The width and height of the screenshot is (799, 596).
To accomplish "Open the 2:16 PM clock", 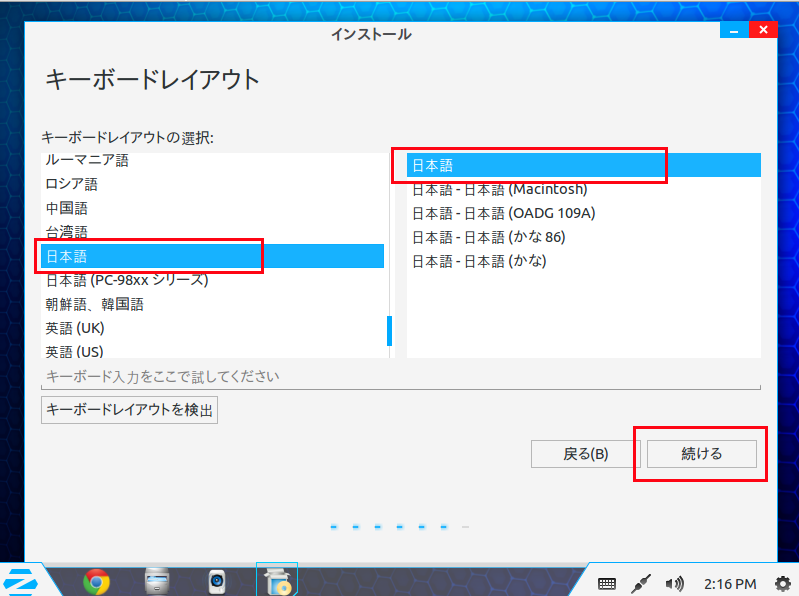I will point(730,584).
